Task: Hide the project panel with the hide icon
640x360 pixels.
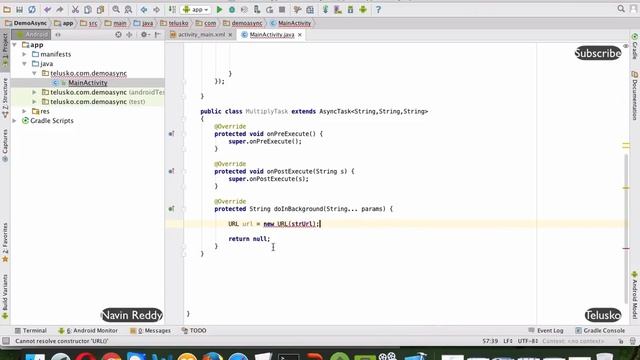Action: coord(158,35)
